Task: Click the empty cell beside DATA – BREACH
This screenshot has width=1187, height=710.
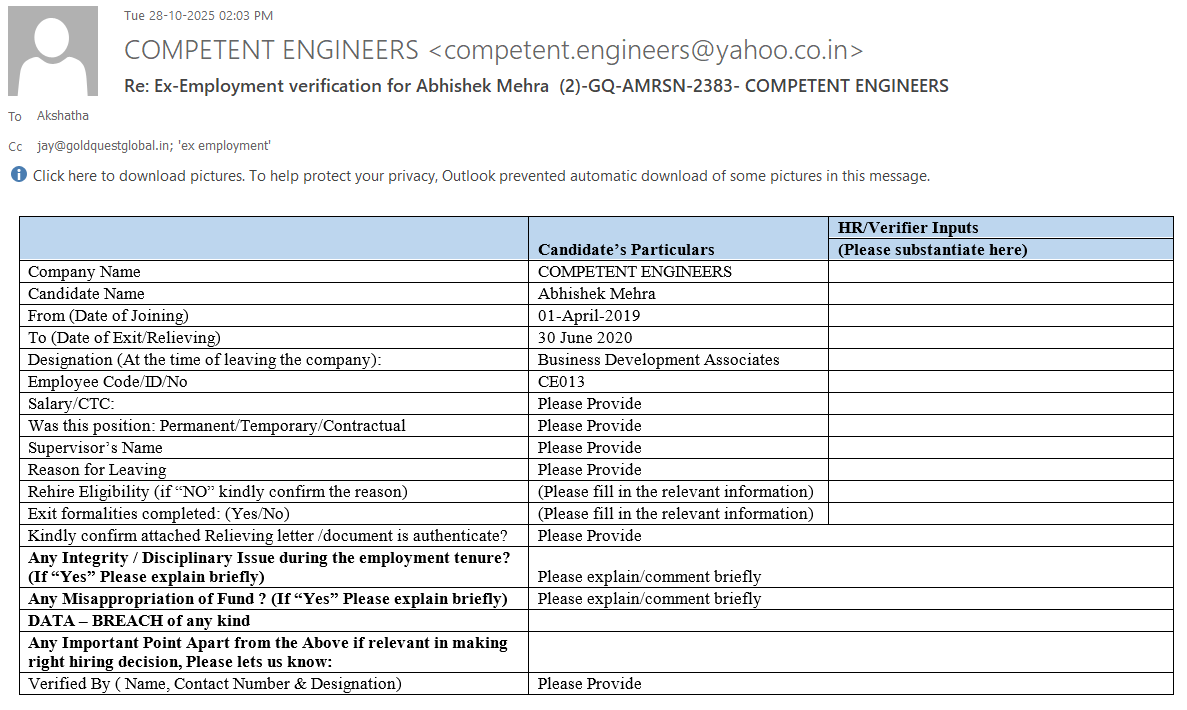Action: pos(850,621)
